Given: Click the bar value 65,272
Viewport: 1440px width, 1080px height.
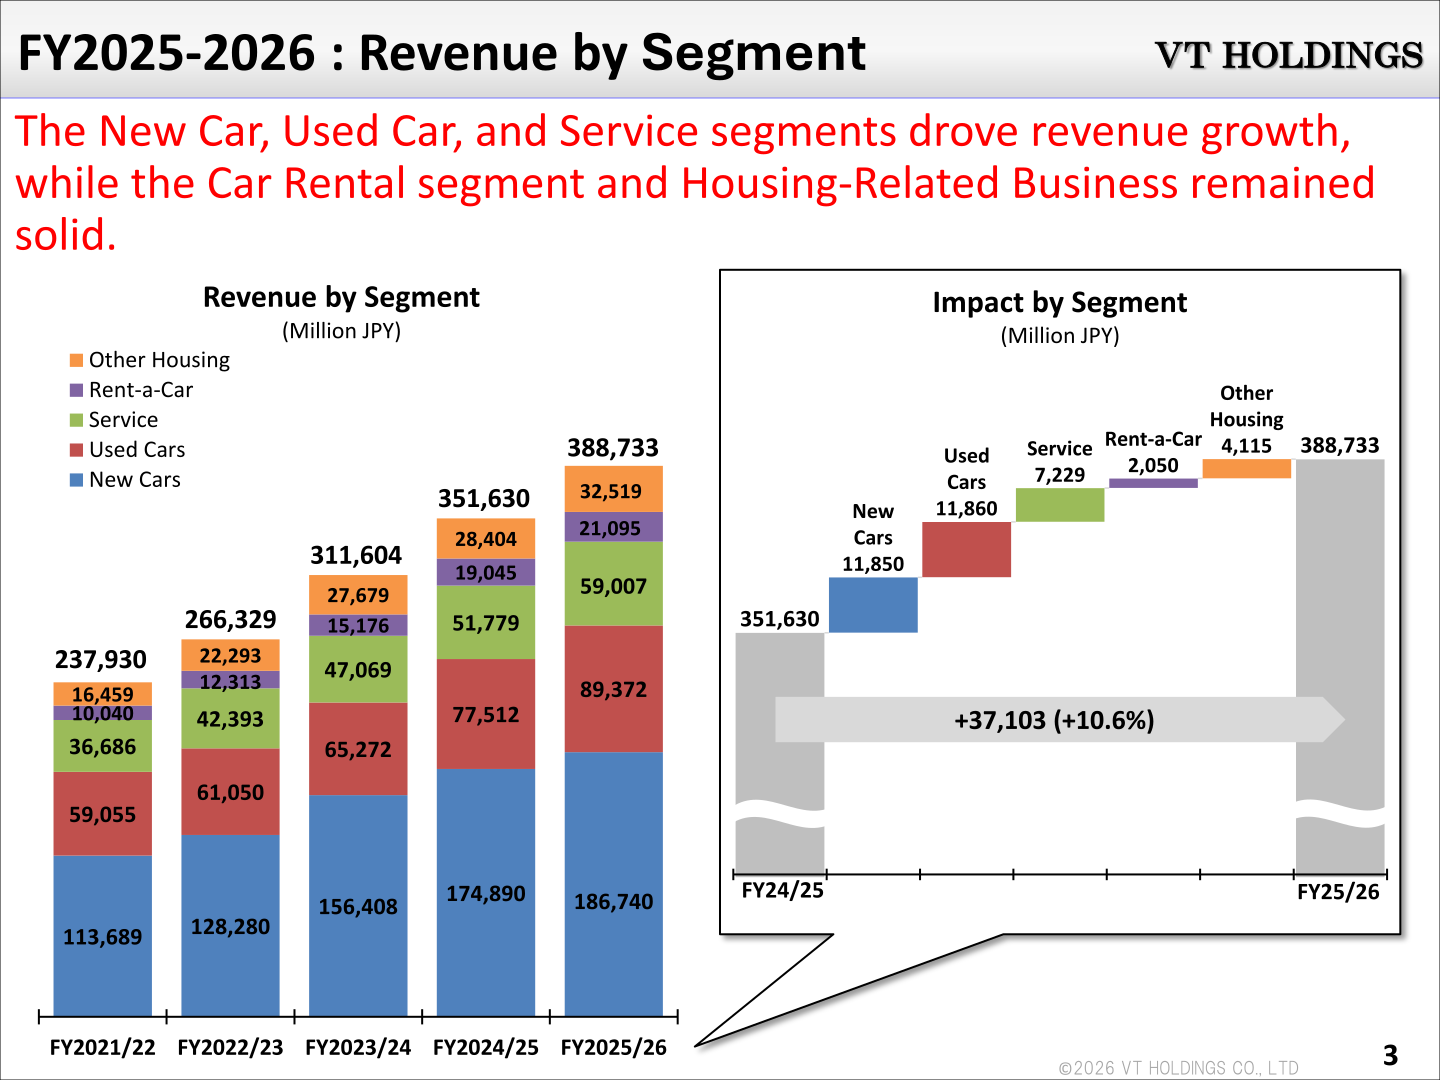Looking at the screenshot, I should tap(358, 750).
